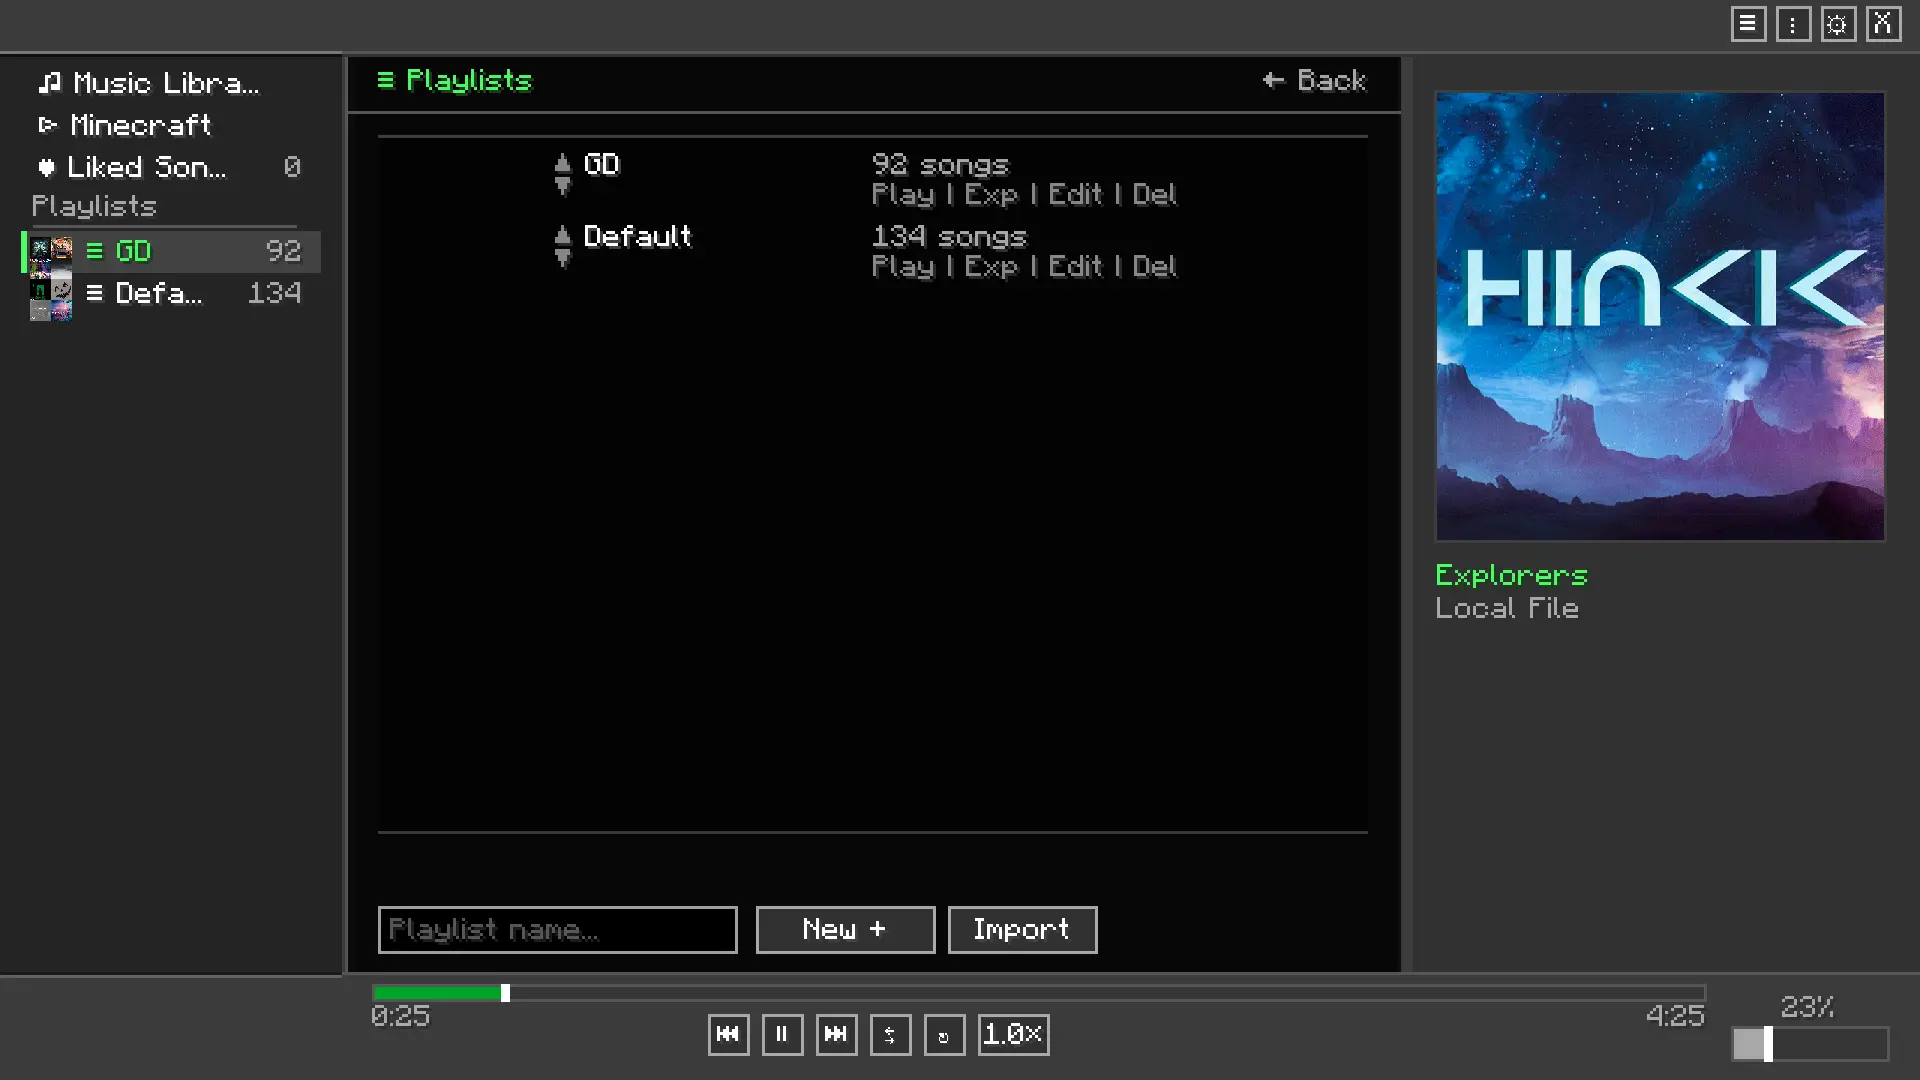Open the hamburger list menu in the top bar

click(1748, 24)
